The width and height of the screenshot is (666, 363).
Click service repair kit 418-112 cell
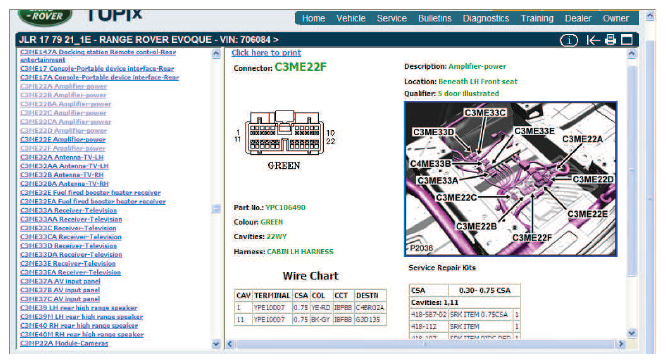[429, 326]
